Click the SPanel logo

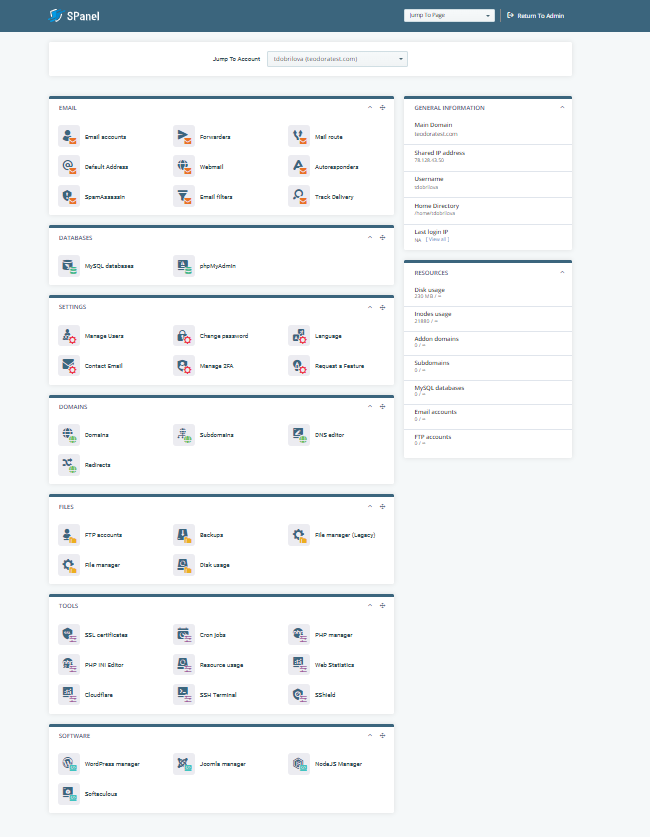click(x=74, y=15)
